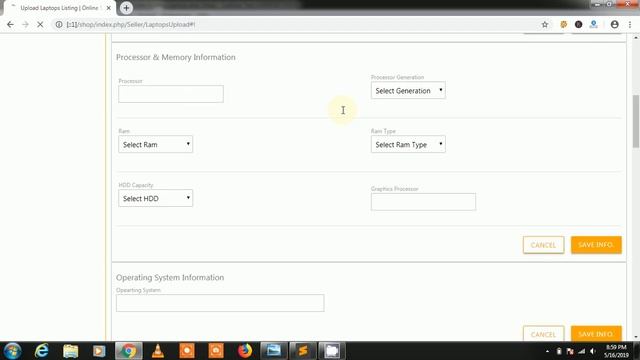Open Chrome's three-dot menu
Viewport: 640px width, 360px height.
[630, 24]
